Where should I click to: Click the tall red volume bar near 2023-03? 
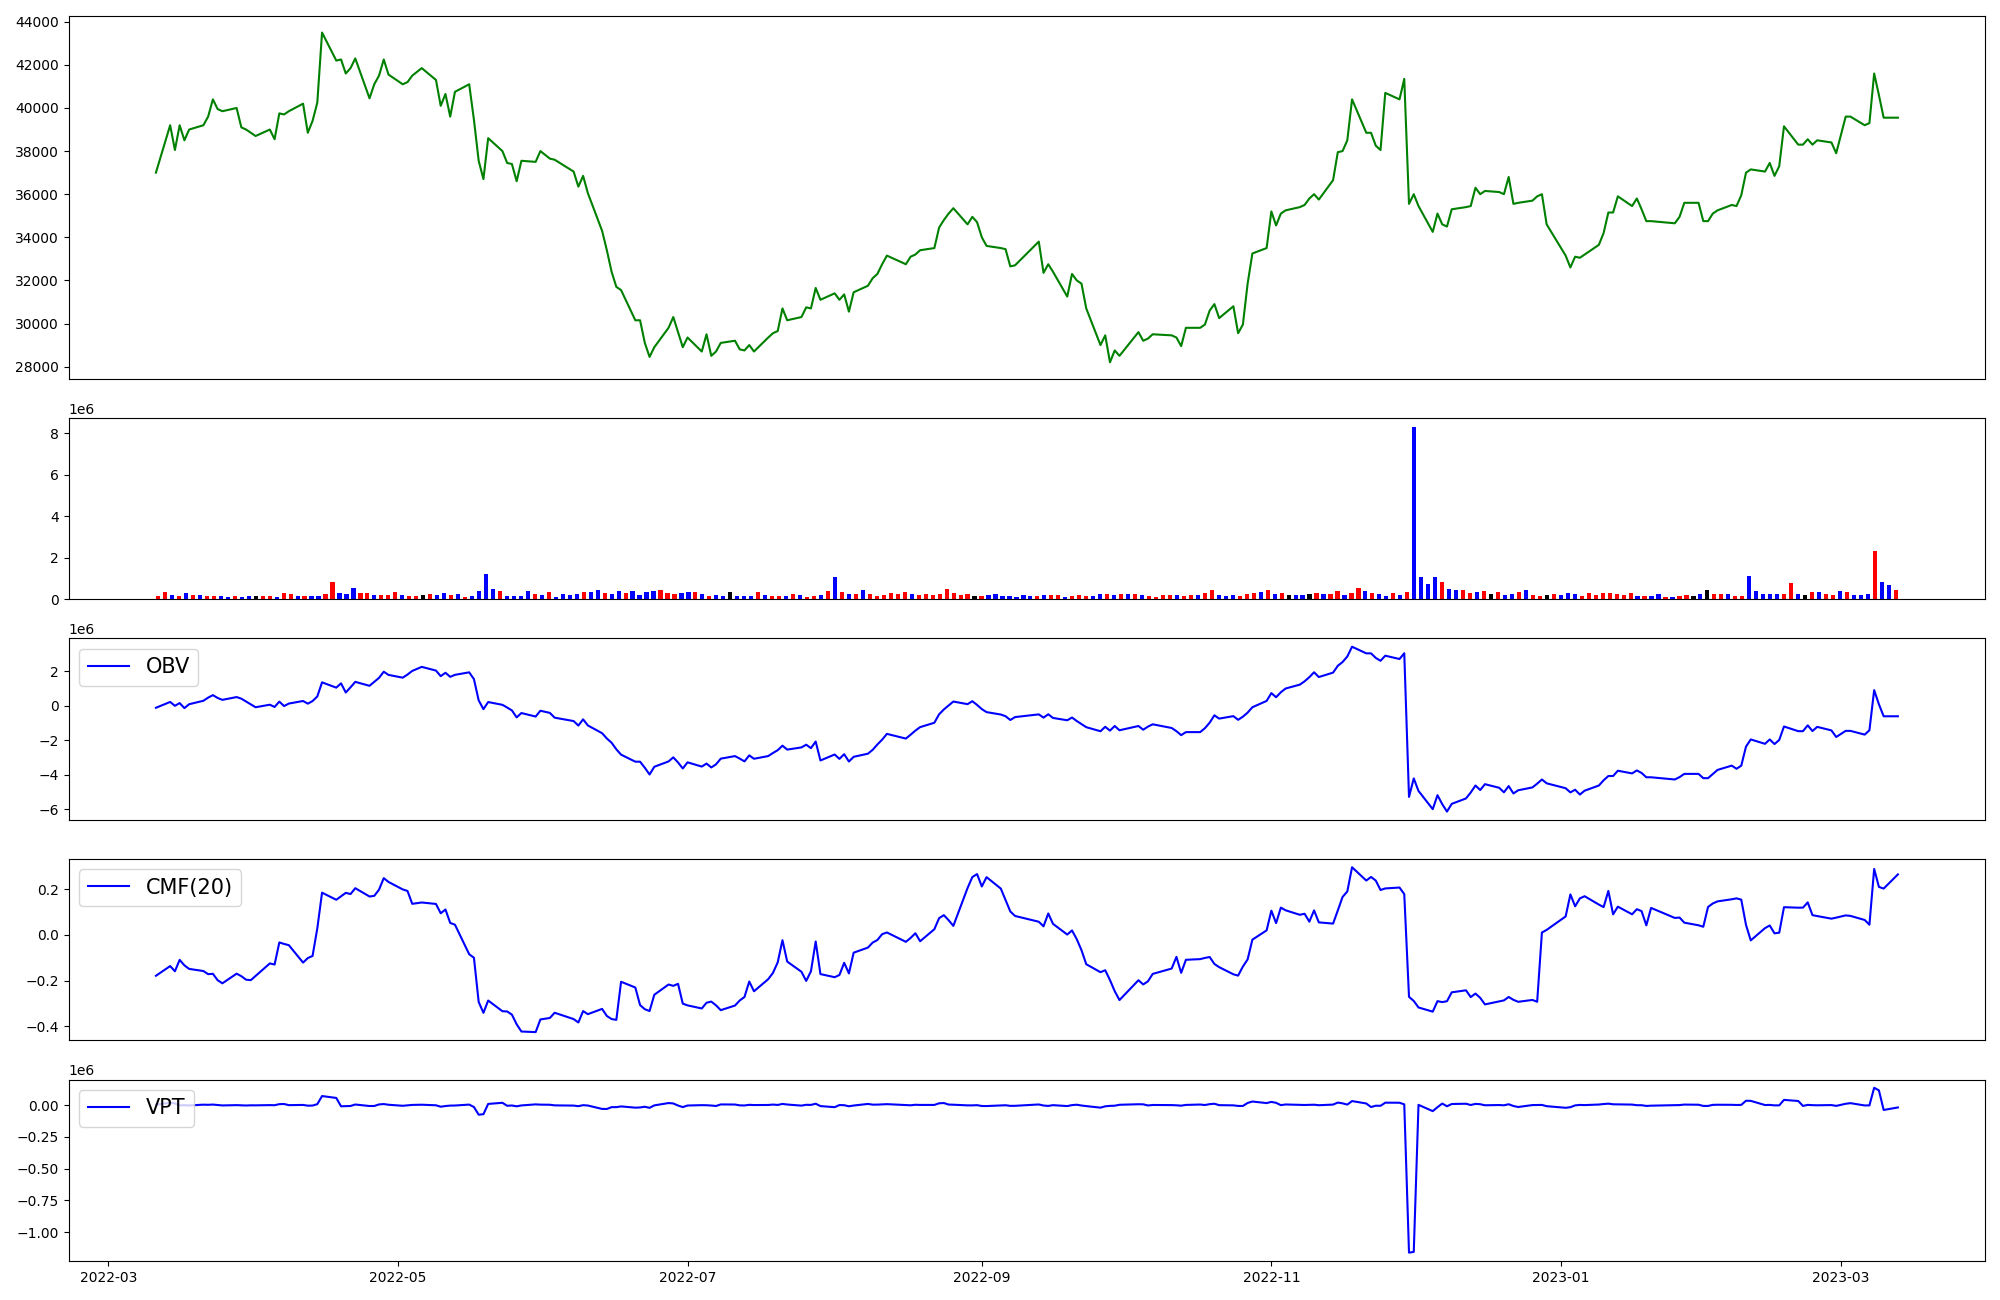[x=1875, y=575]
